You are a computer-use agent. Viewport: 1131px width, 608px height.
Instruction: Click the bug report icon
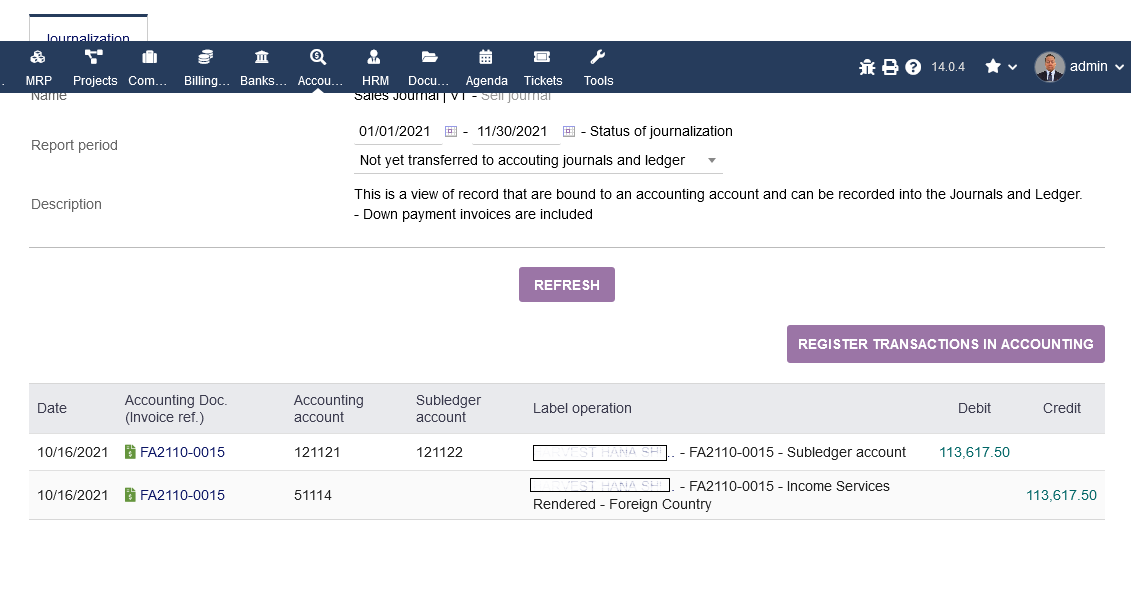867,67
